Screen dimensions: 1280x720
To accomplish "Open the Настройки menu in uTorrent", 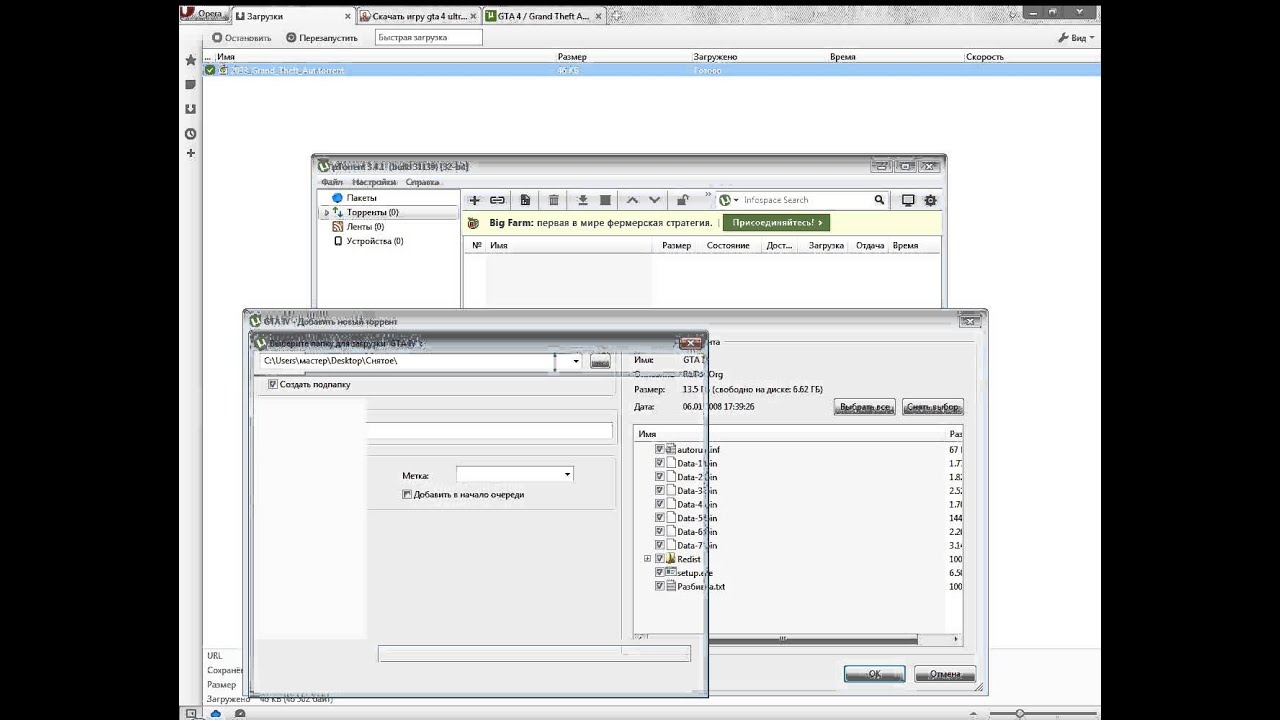I will tap(374, 182).
